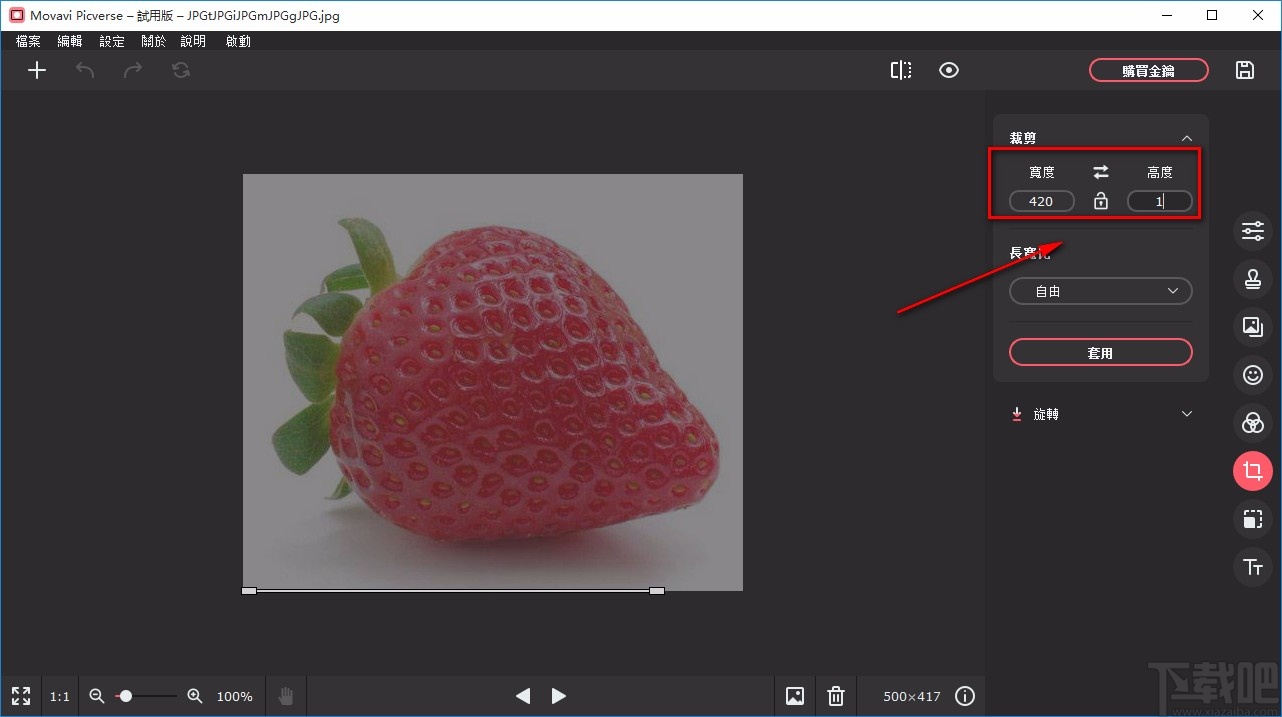Click the 寬度 width input field
Image resolution: width=1282 pixels, height=717 pixels.
(1041, 201)
